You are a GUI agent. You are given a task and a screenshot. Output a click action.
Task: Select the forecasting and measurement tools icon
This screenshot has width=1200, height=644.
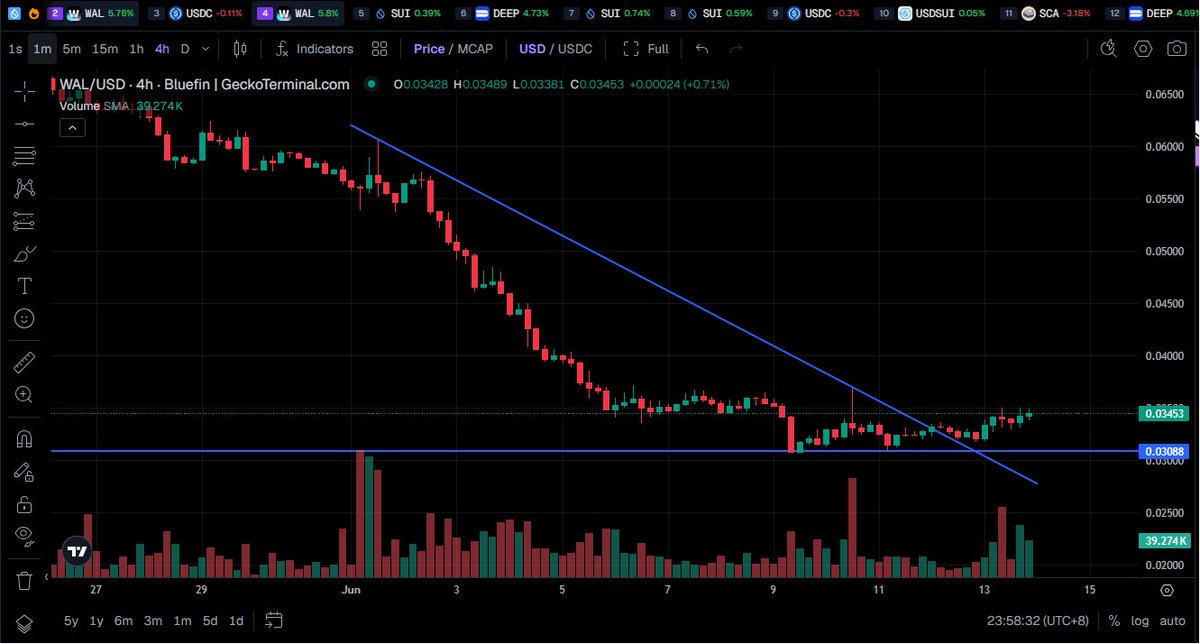tap(25, 221)
